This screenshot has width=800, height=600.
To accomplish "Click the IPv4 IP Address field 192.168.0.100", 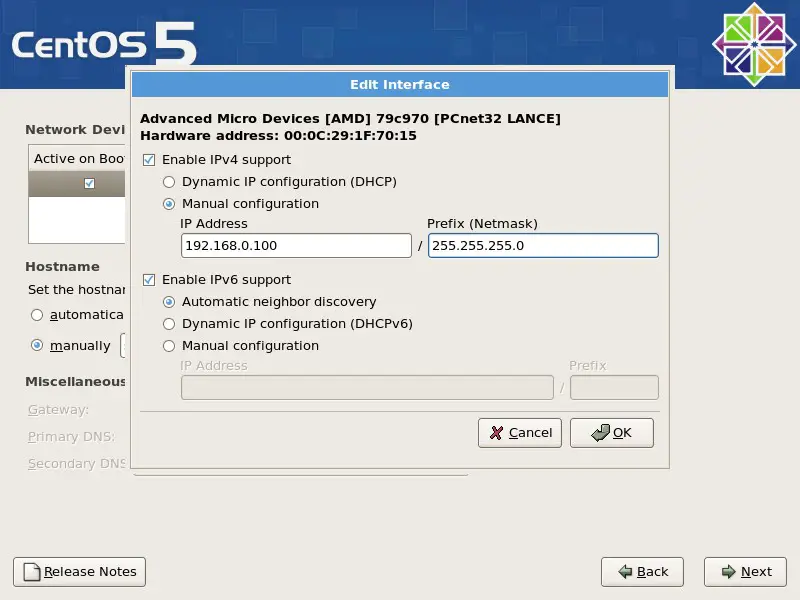I will [x=296, y=245].
